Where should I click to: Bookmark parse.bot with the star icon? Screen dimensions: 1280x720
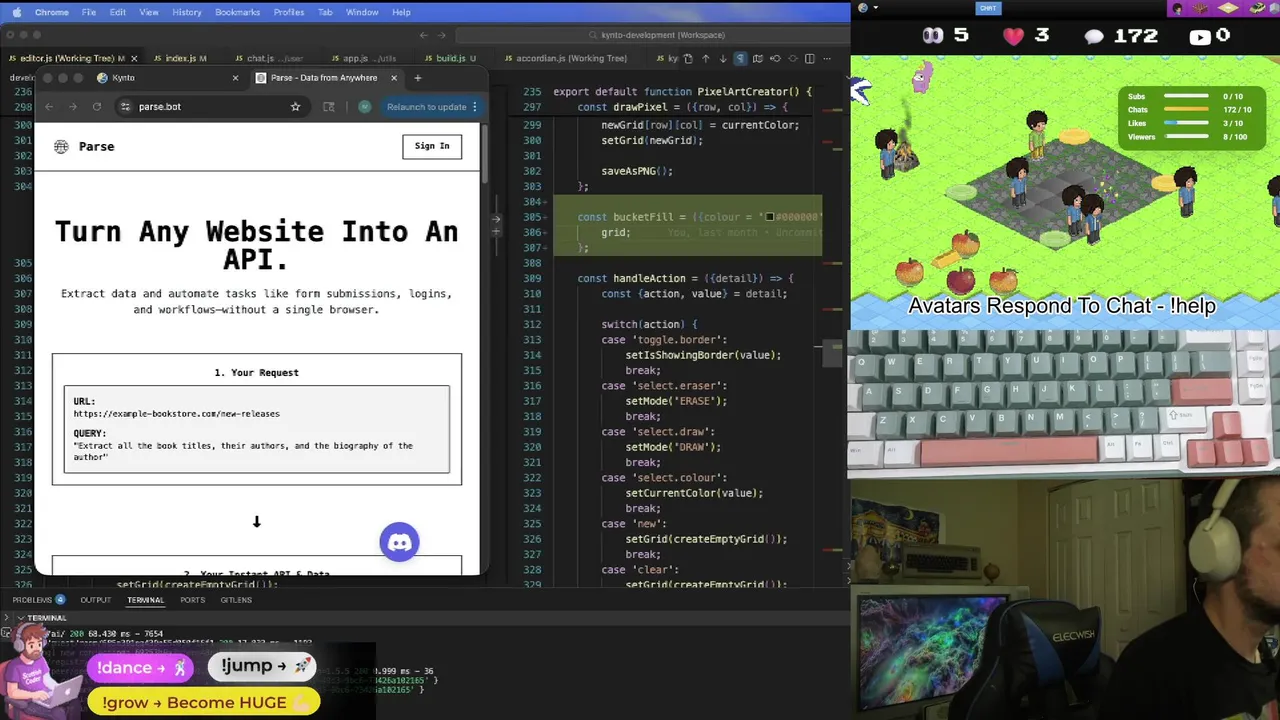pos(295,107)
